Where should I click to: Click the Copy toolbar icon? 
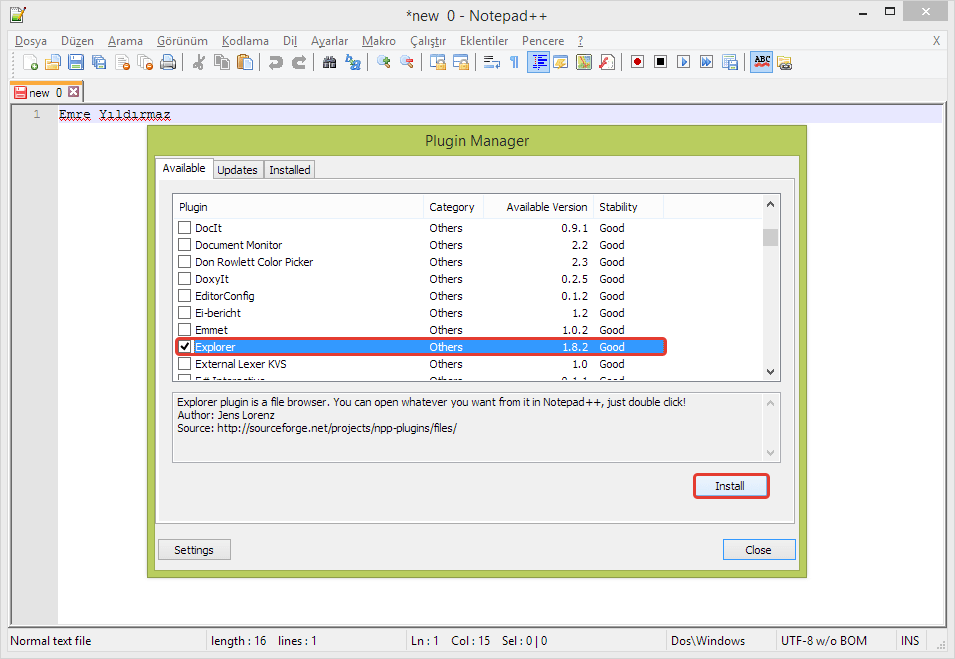tap(222, 62)
